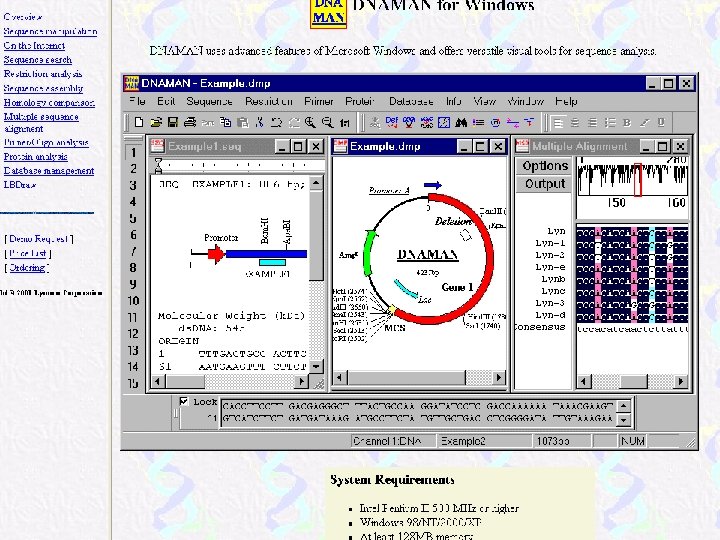Click the Zoom in magnifier icon

310,122
